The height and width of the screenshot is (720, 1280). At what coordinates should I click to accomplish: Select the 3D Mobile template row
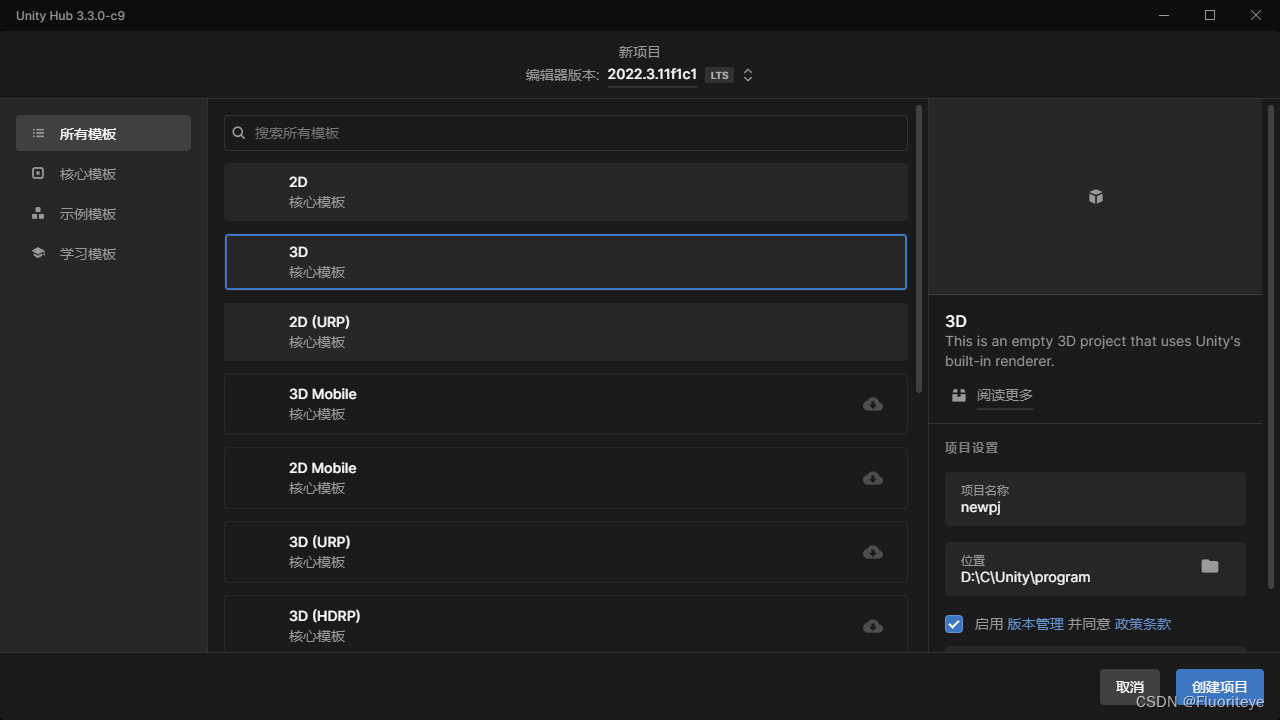(x=566, y=404)
